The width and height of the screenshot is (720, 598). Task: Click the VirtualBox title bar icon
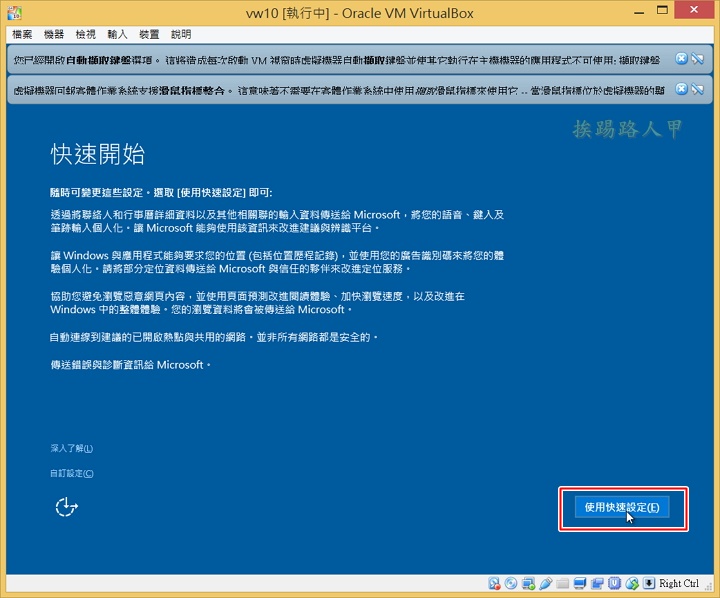click(15, 12)
